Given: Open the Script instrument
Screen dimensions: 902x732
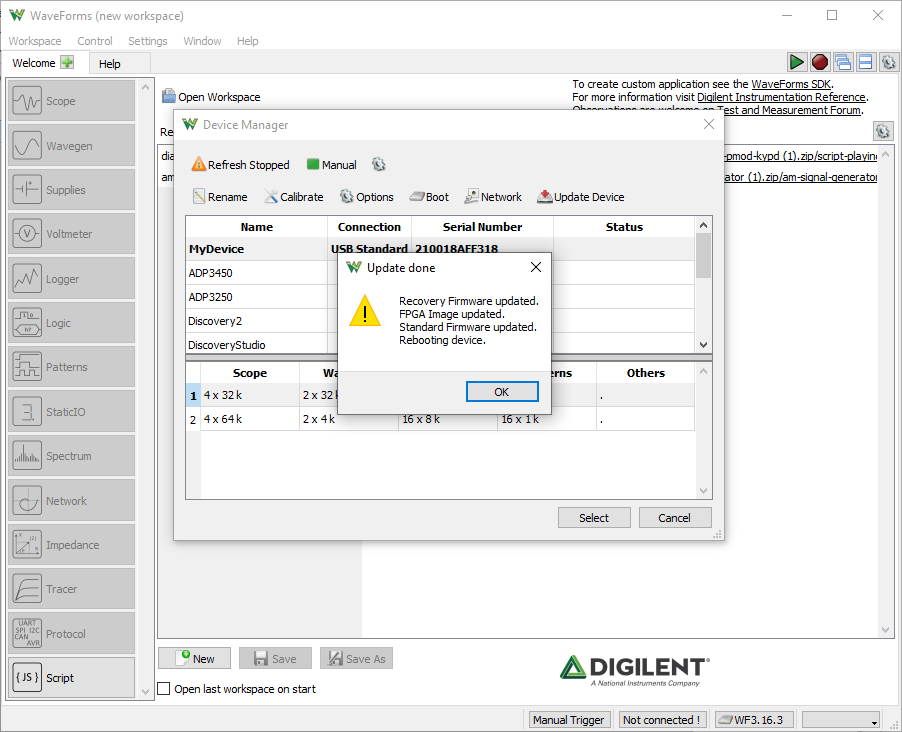Looking at the screenshot, I should tap(71, 678).
